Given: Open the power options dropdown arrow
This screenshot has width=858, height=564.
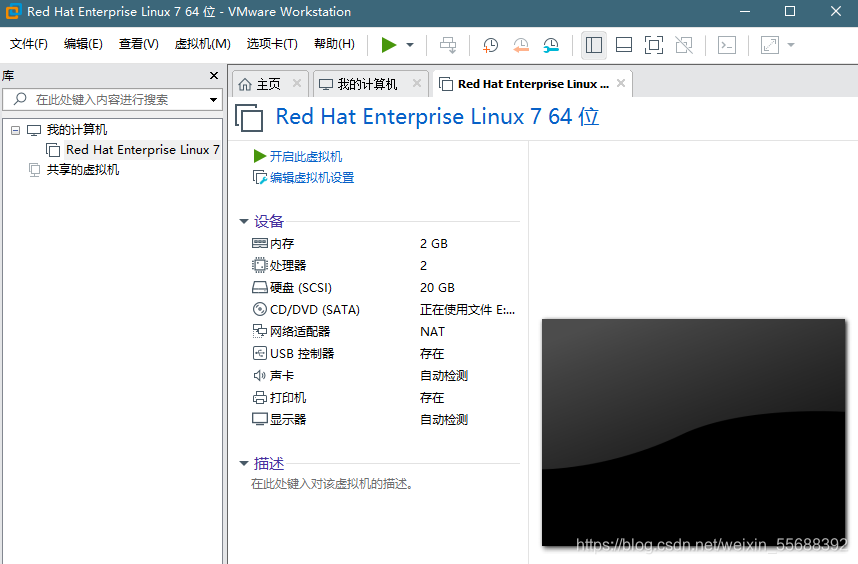Looking at the screenshot, I should click(410, 45).
